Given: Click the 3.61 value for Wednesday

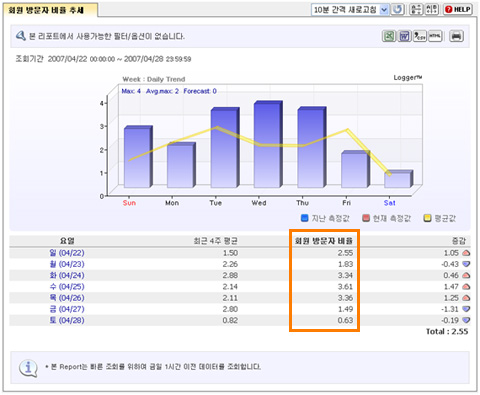Looking at the screenshot, I should point(345,287).
